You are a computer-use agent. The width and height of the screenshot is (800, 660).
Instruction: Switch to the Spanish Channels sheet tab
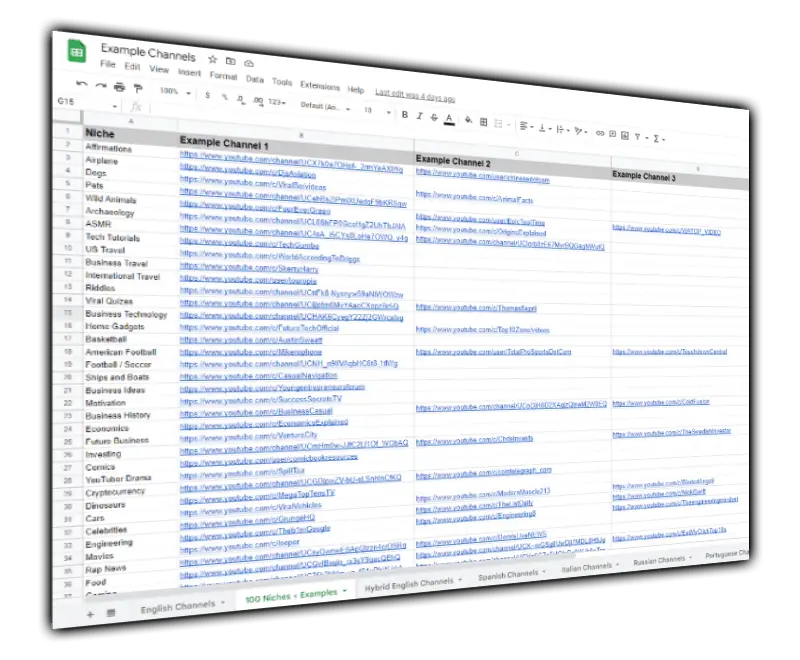(508, 576)
